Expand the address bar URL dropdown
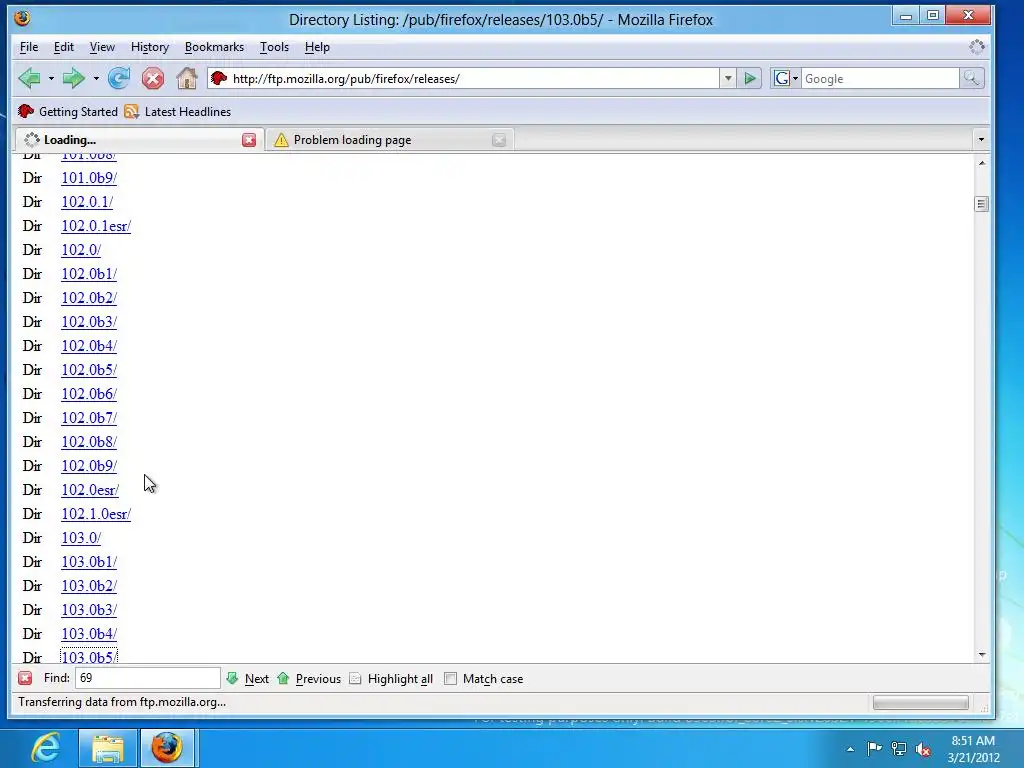Image resolution: width=1024 pixels, height=768 pixels. click(728, 78)
